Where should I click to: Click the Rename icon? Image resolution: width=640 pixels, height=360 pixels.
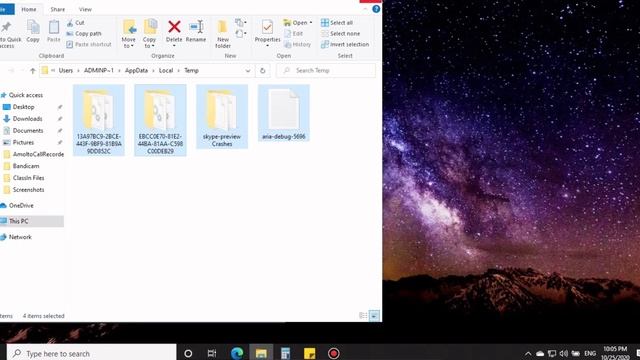coord(196,27)
